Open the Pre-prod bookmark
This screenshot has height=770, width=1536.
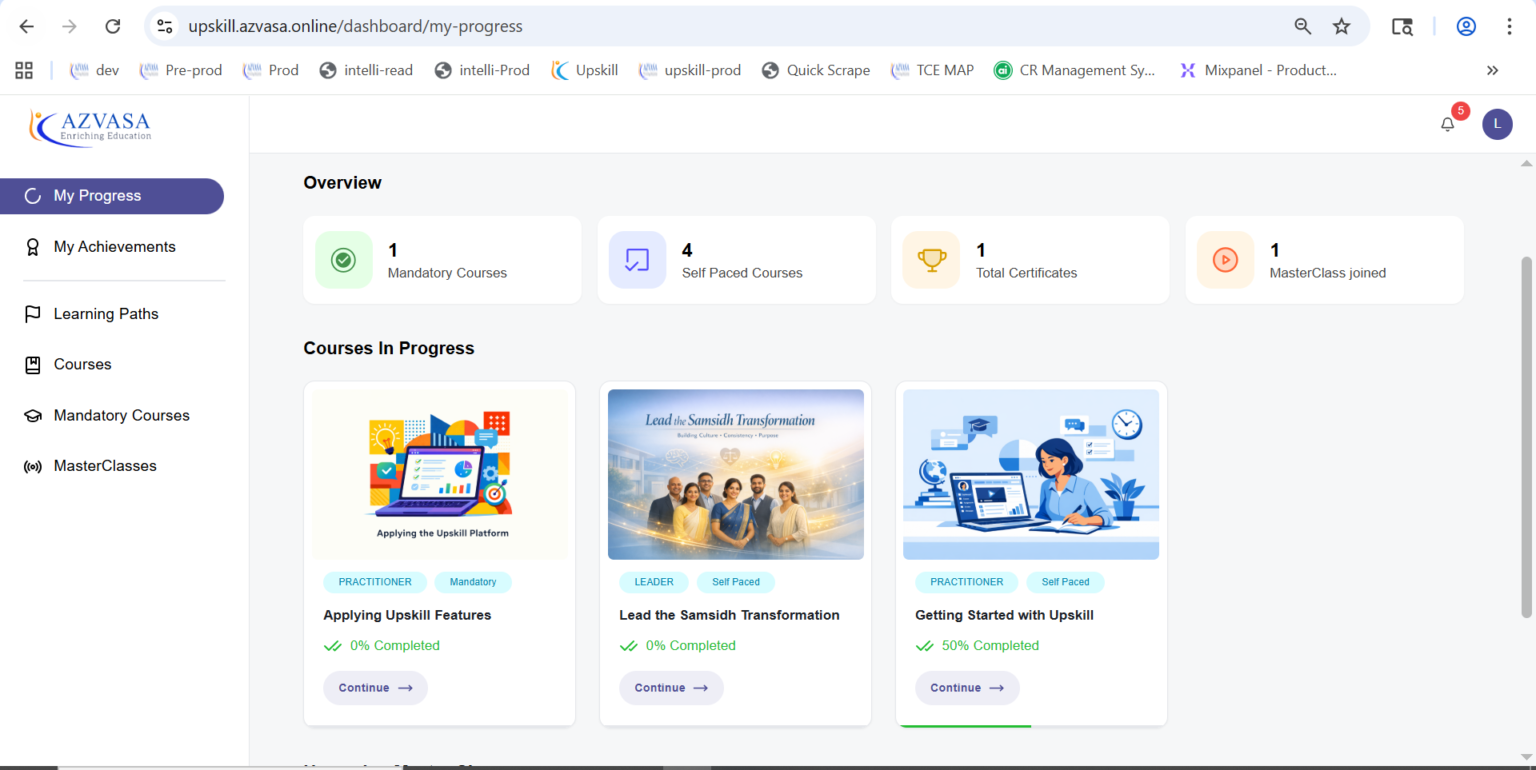click(181, 70)
